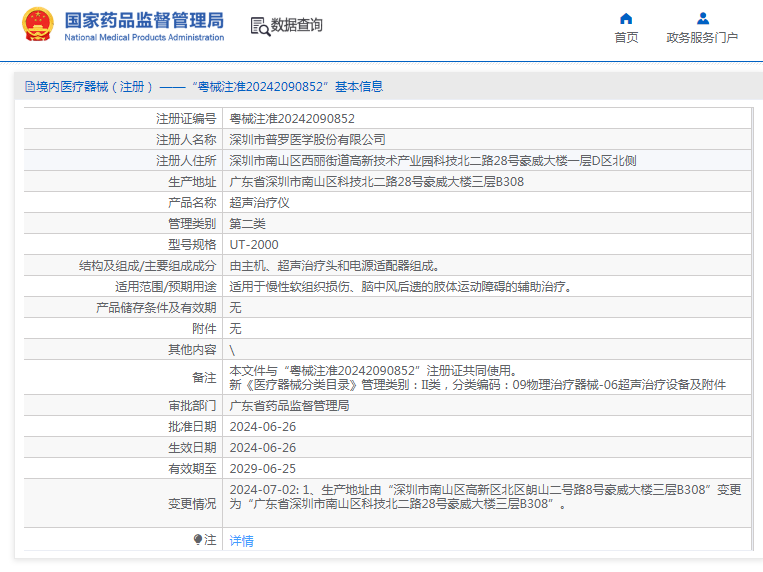Select the 注册人住所 address value

433,161
